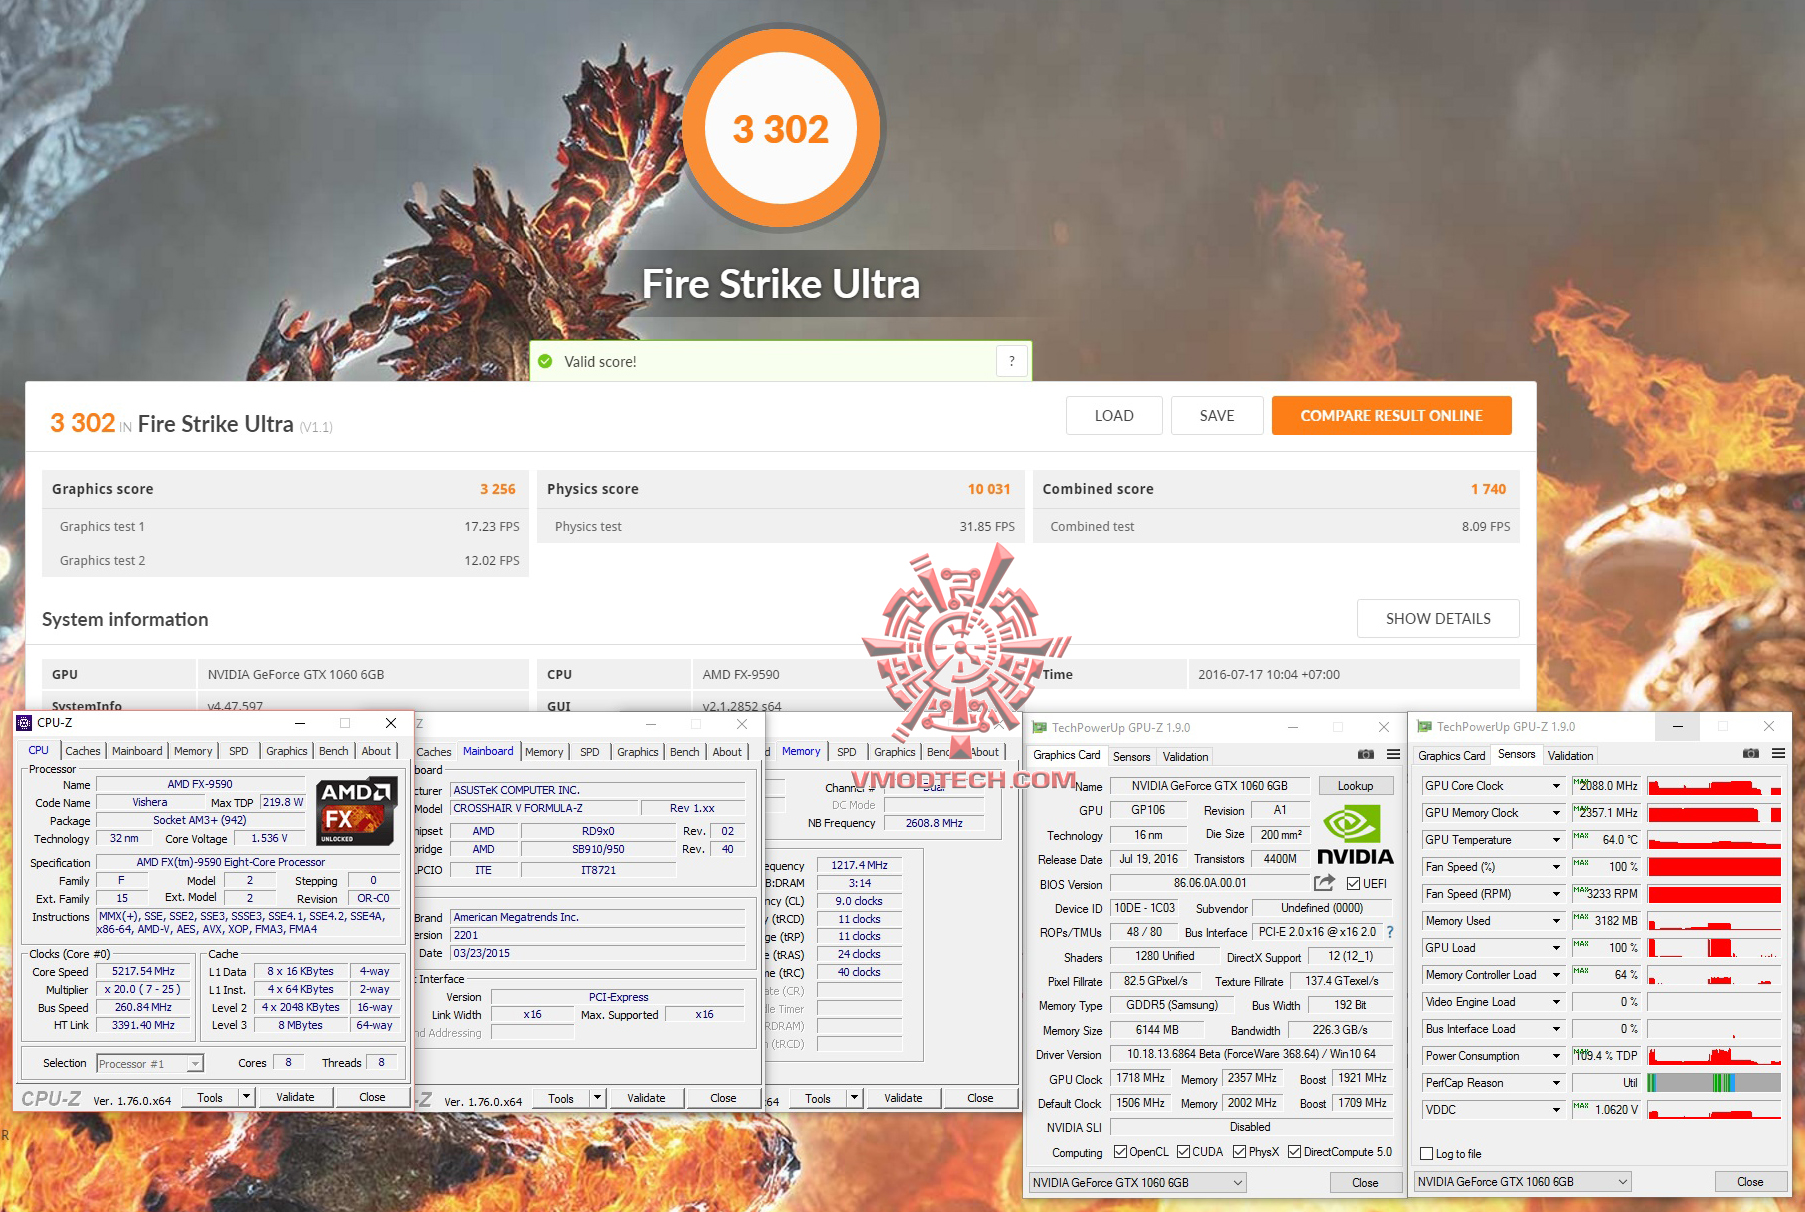Click the GPU-Z Graphics Card window title icon
The height and width of the screenshot is (1212, 1805).
(1039, 727)
